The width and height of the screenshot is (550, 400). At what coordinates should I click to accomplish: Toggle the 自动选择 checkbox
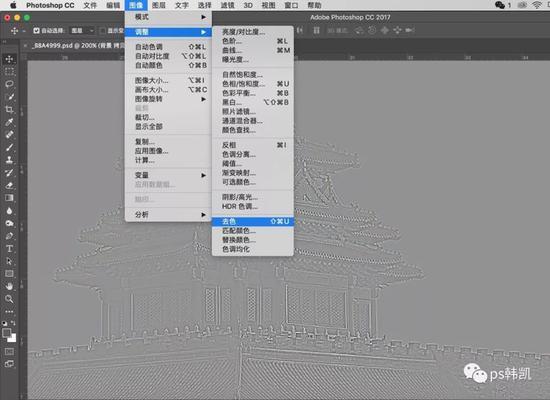pos(36,31)
